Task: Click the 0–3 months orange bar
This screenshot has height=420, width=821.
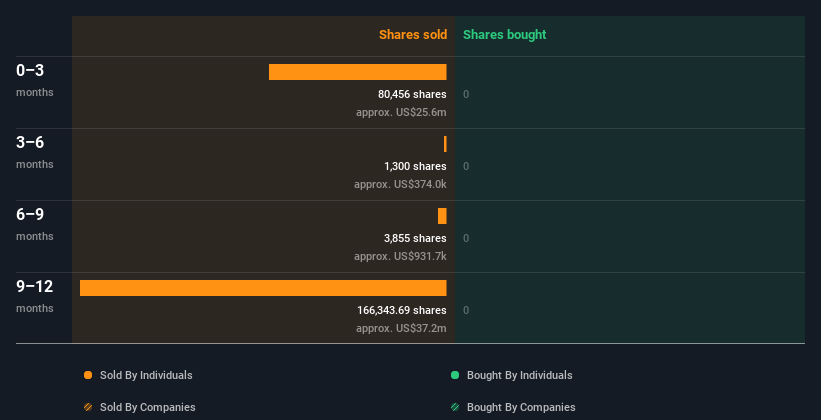Action: (x=358, y=72)
